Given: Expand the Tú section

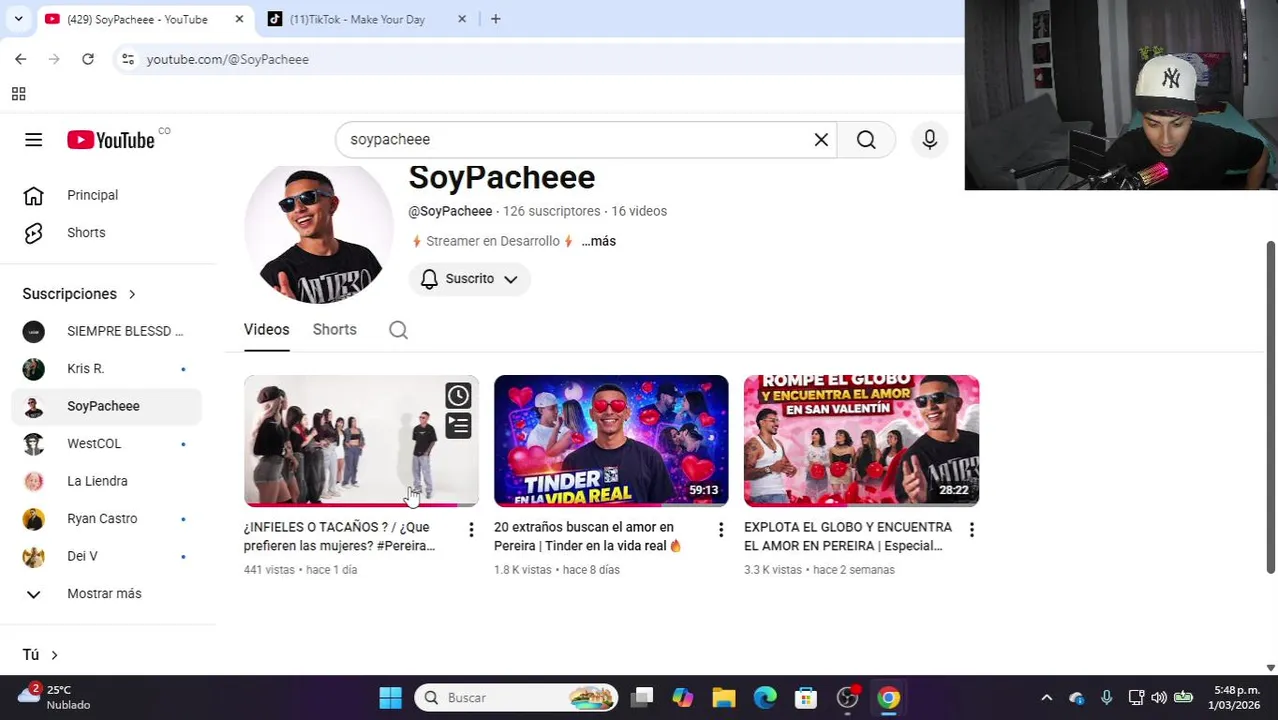Looking at the screenshot, I should point(40,655).
